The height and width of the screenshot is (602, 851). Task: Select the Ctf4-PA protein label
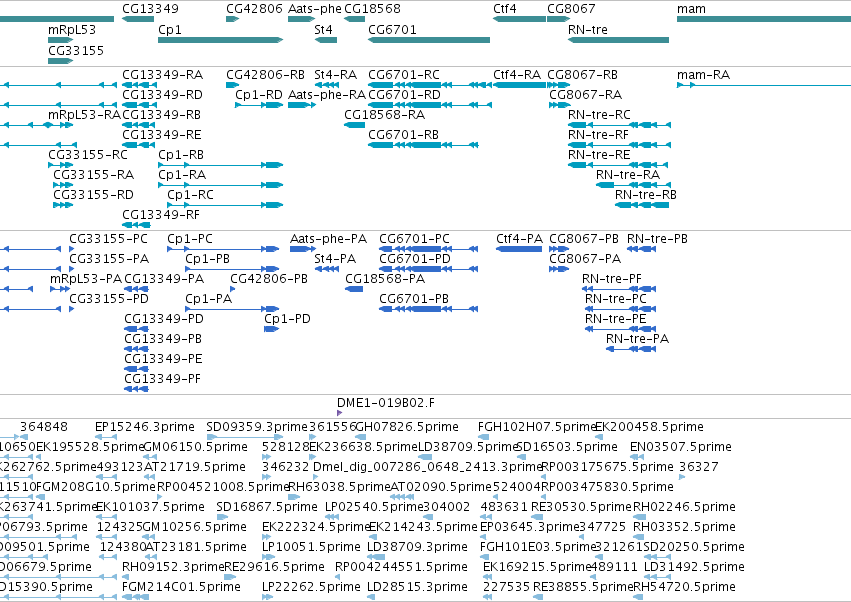[x=519, y=239]
